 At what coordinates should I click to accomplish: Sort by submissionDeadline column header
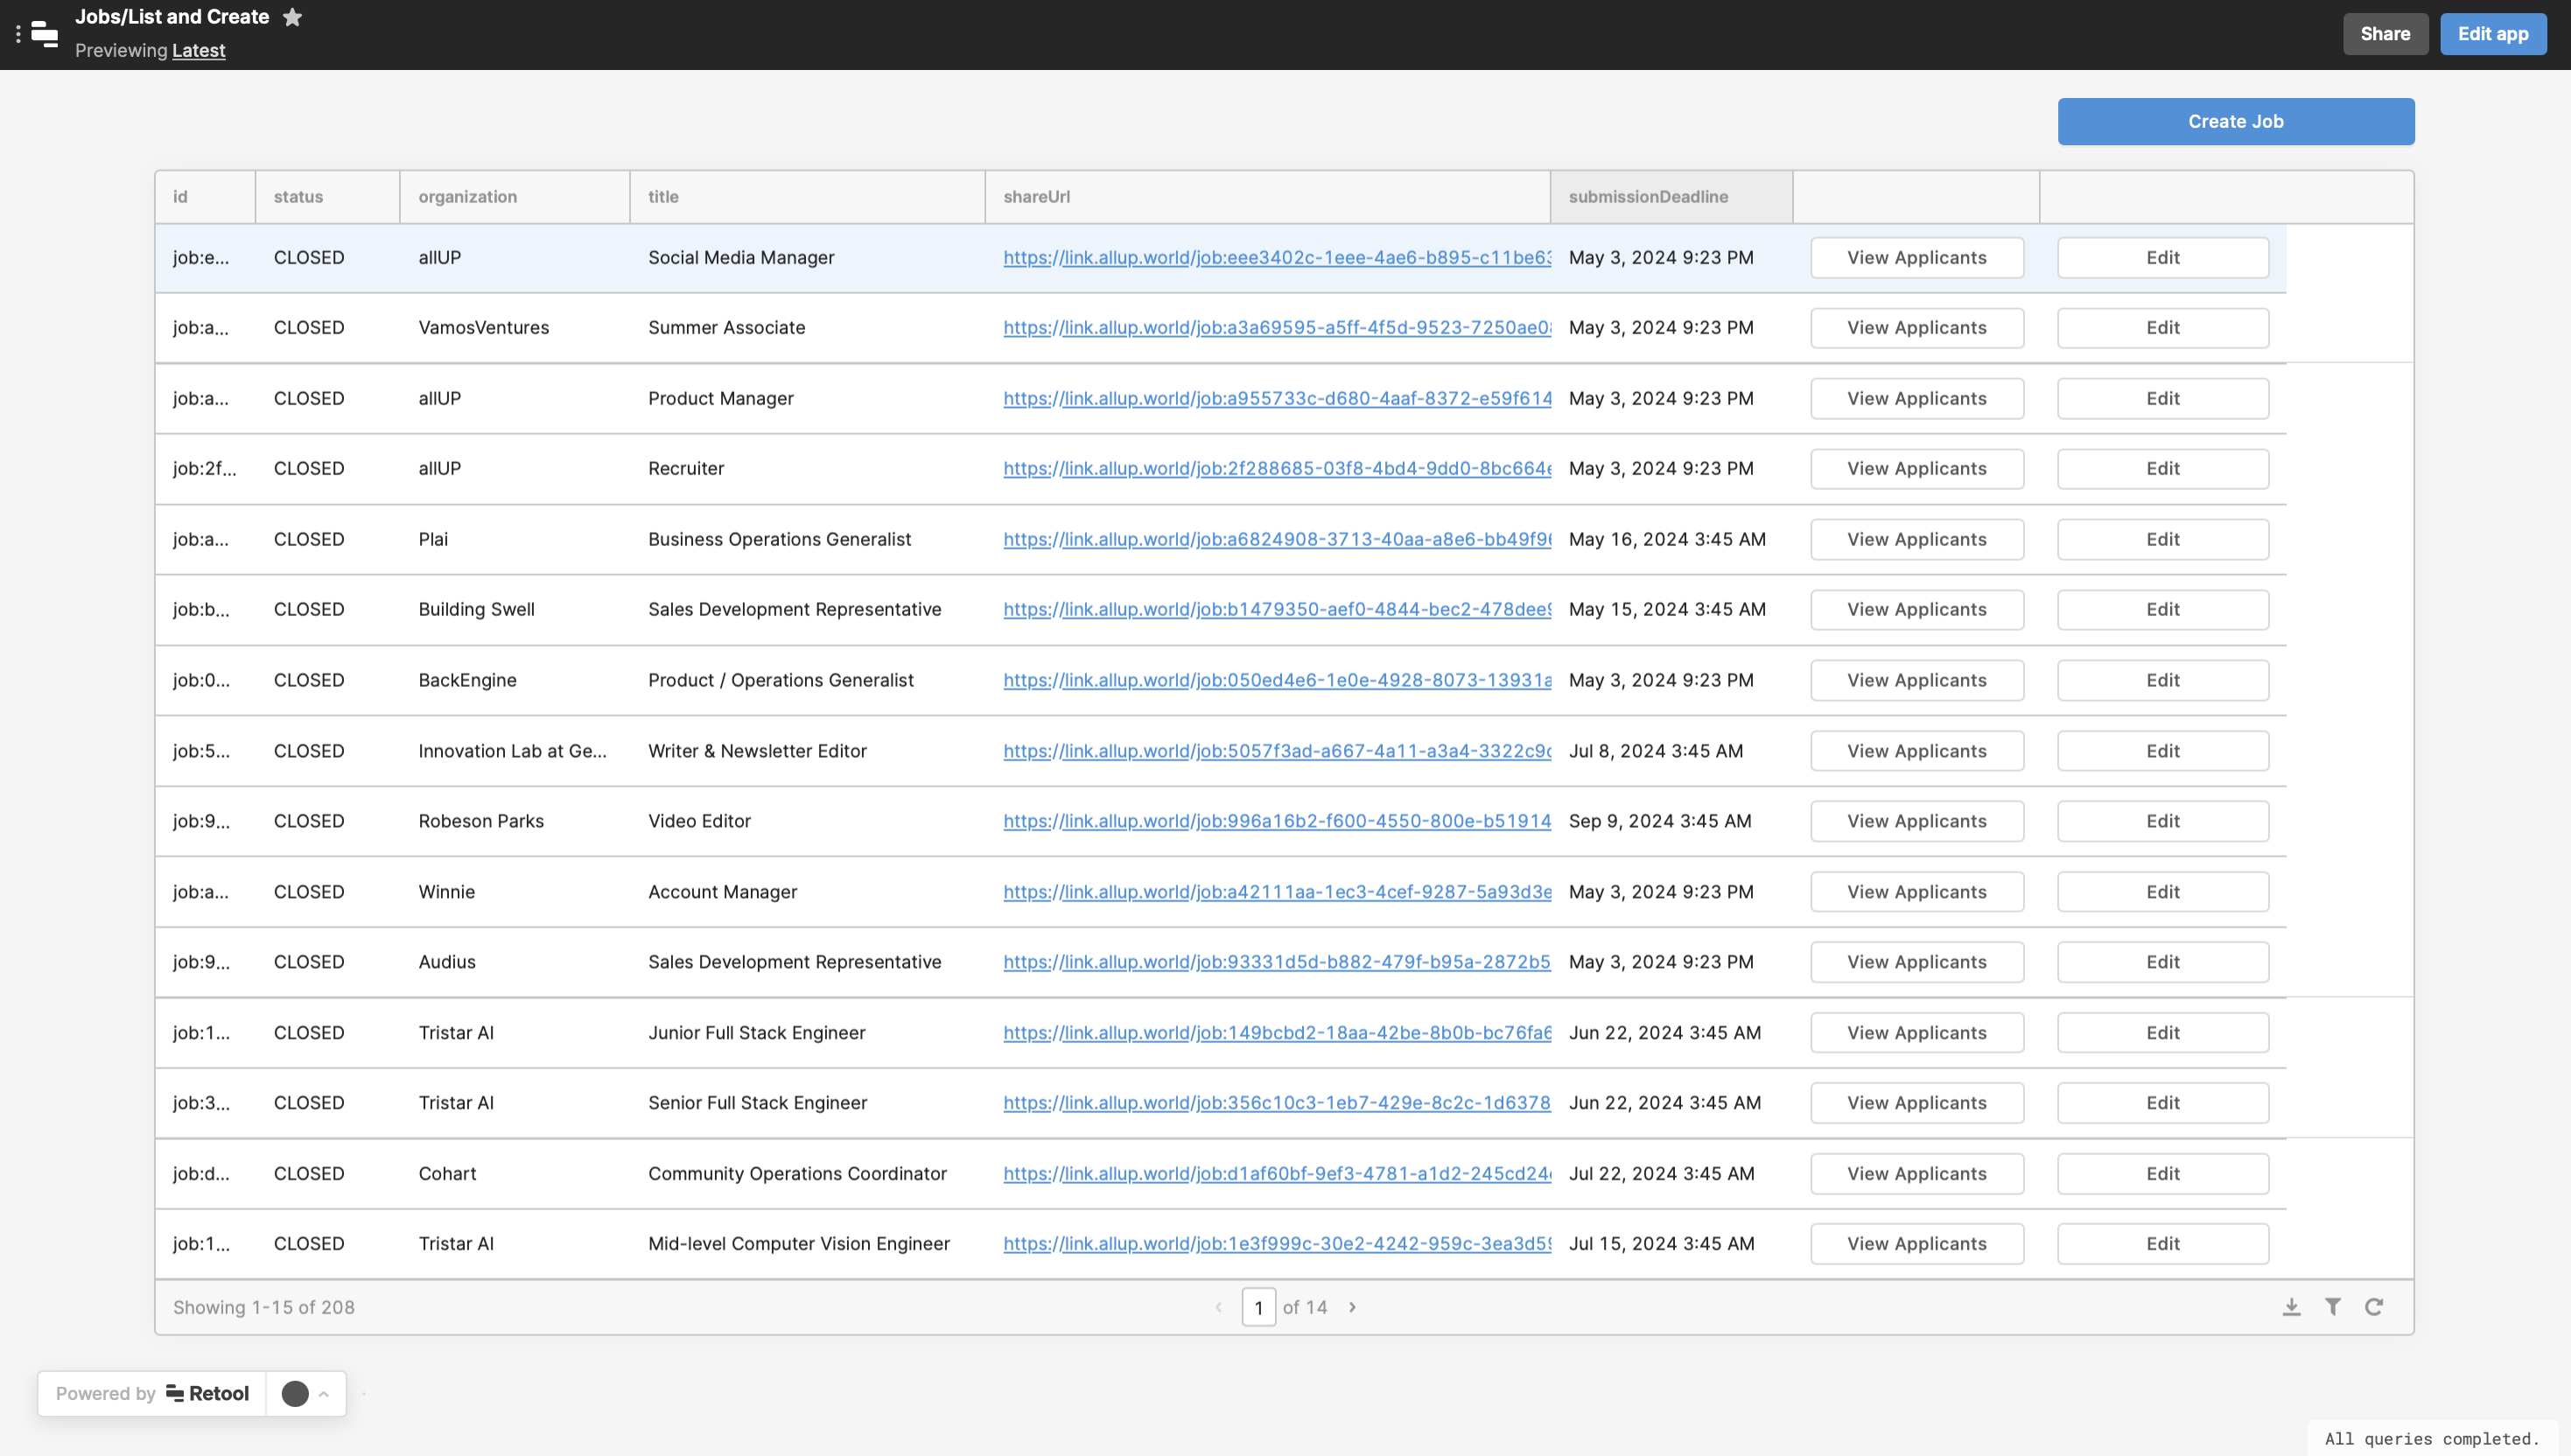1647,197
